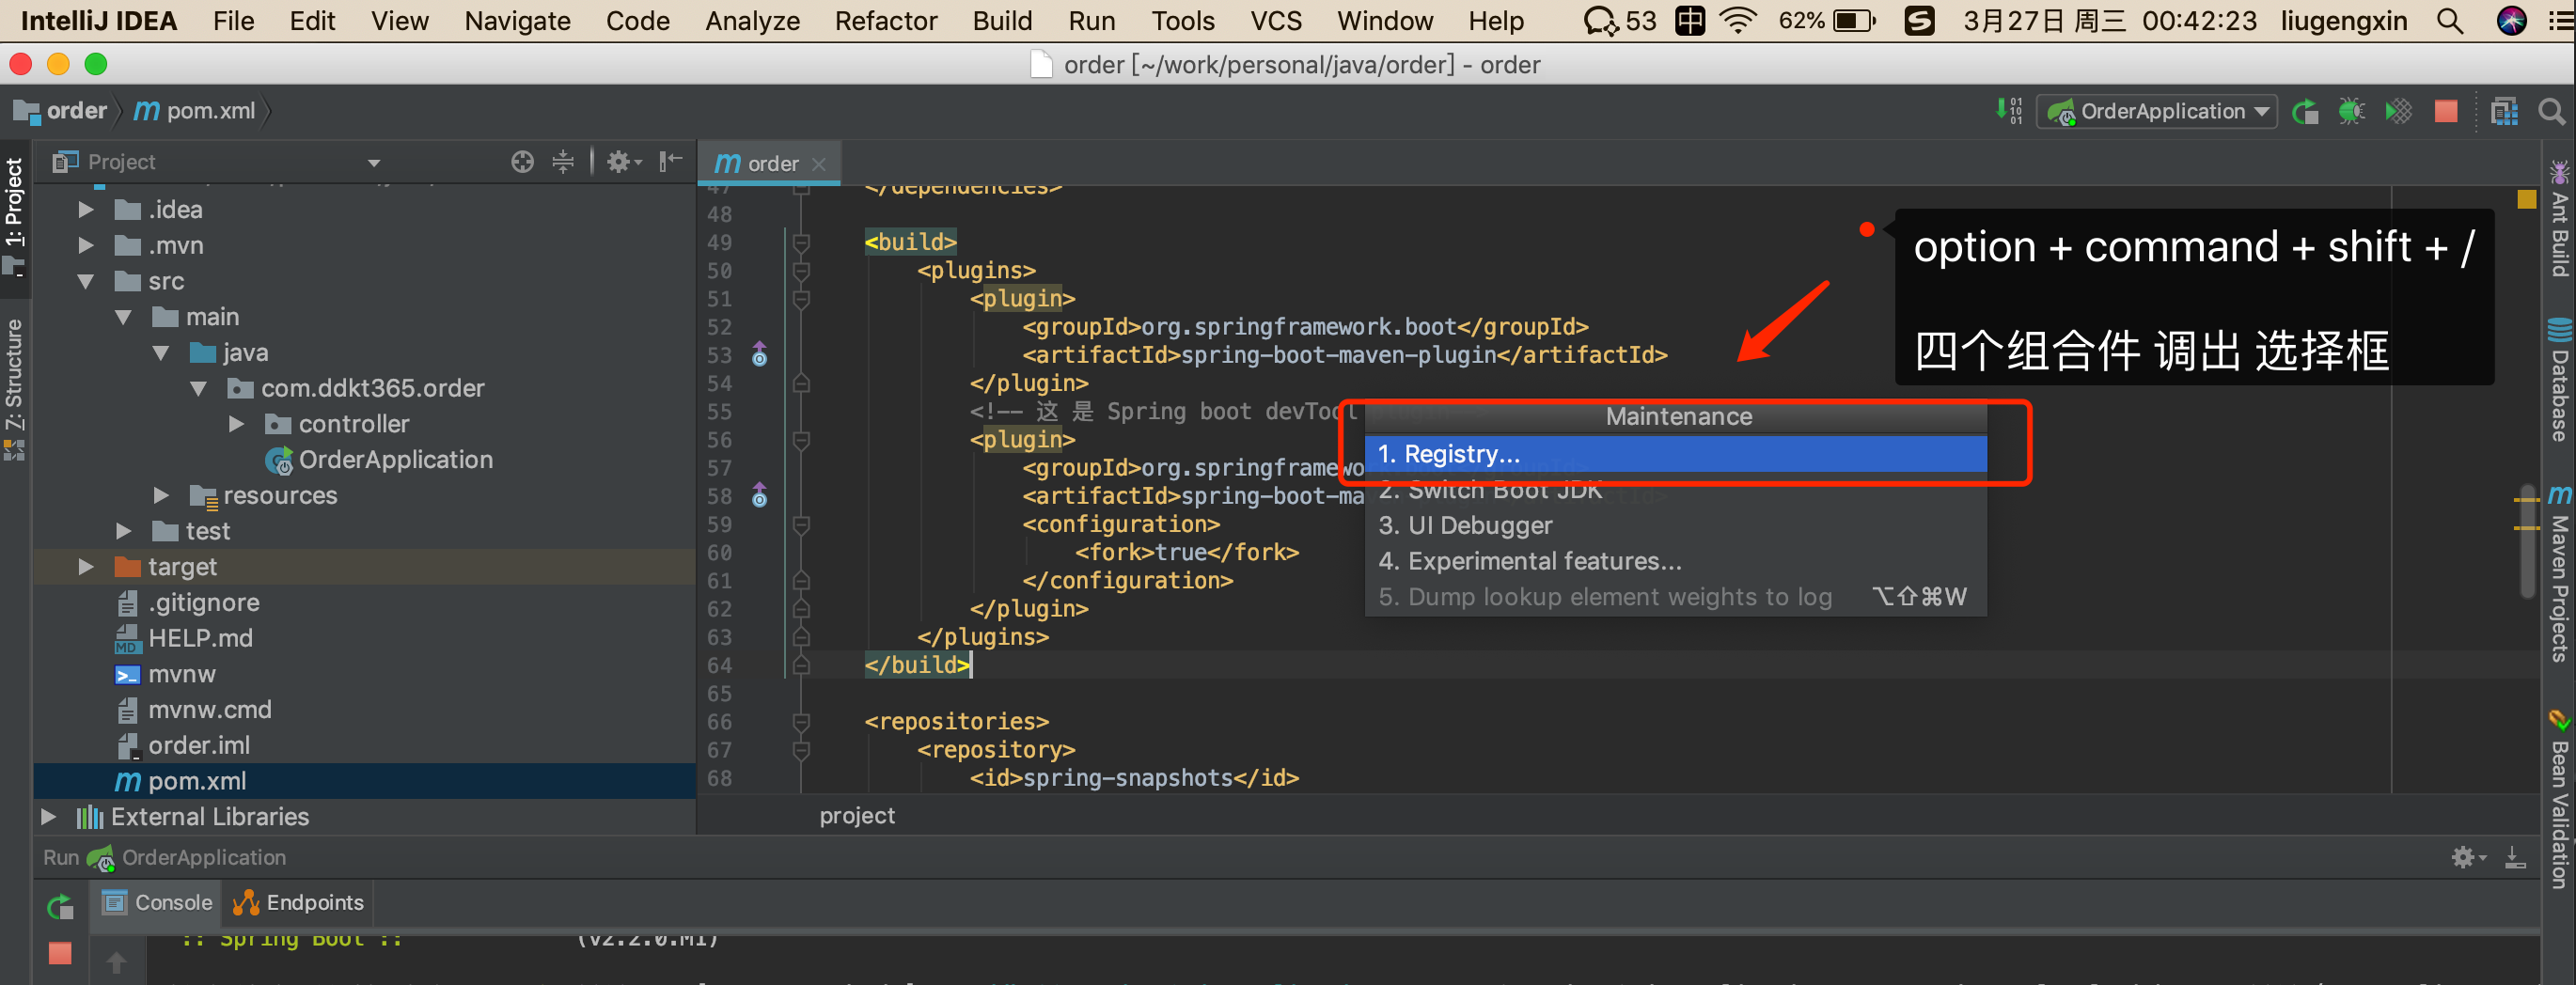Fold configuration tag on line 59
2576x985 pixels.
(801, 524)
